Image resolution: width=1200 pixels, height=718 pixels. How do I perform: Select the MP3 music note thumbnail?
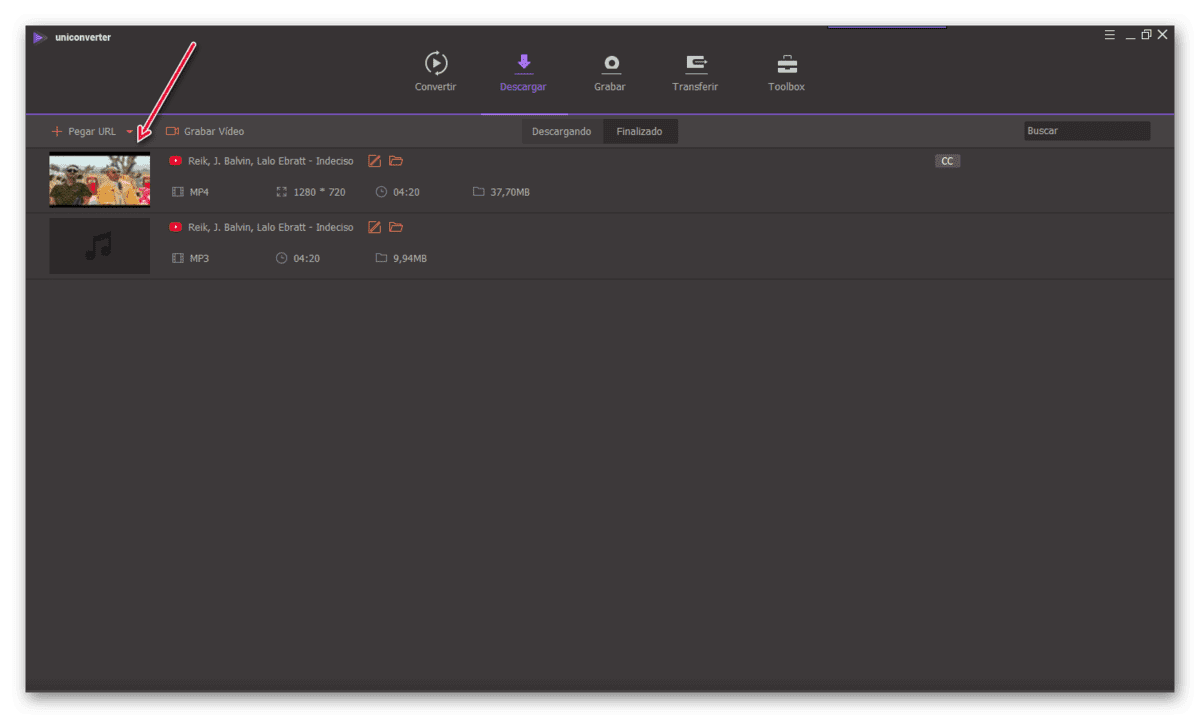[x=100, y=246]
